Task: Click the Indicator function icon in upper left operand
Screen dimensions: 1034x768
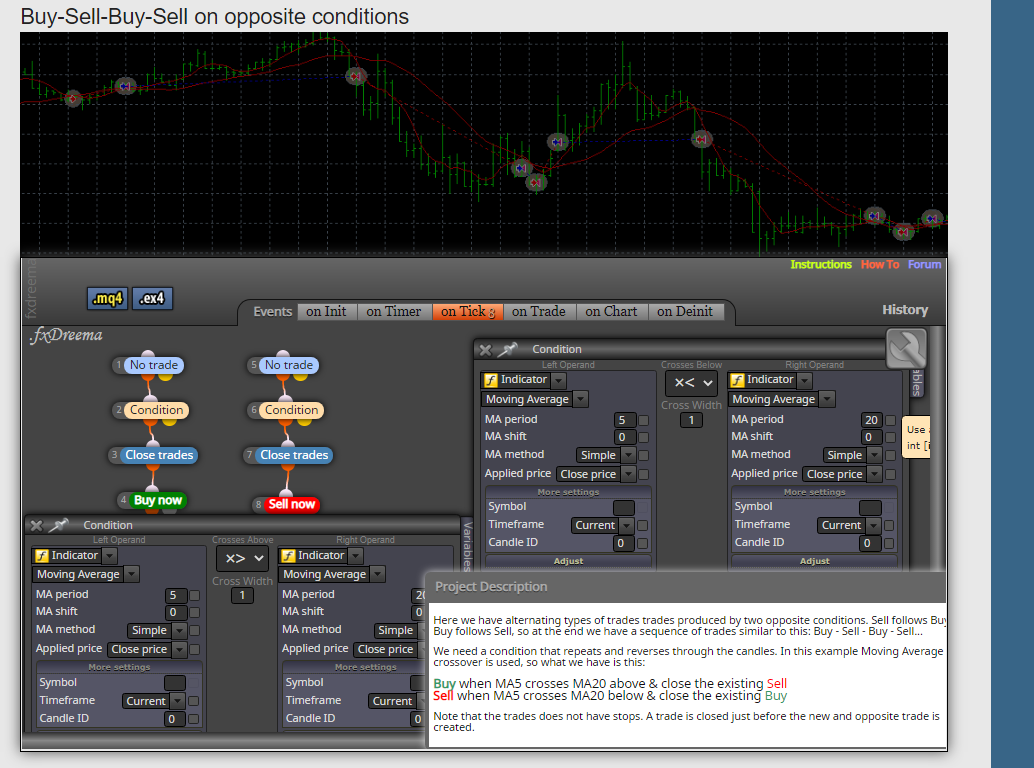Action: coord(490,380)
